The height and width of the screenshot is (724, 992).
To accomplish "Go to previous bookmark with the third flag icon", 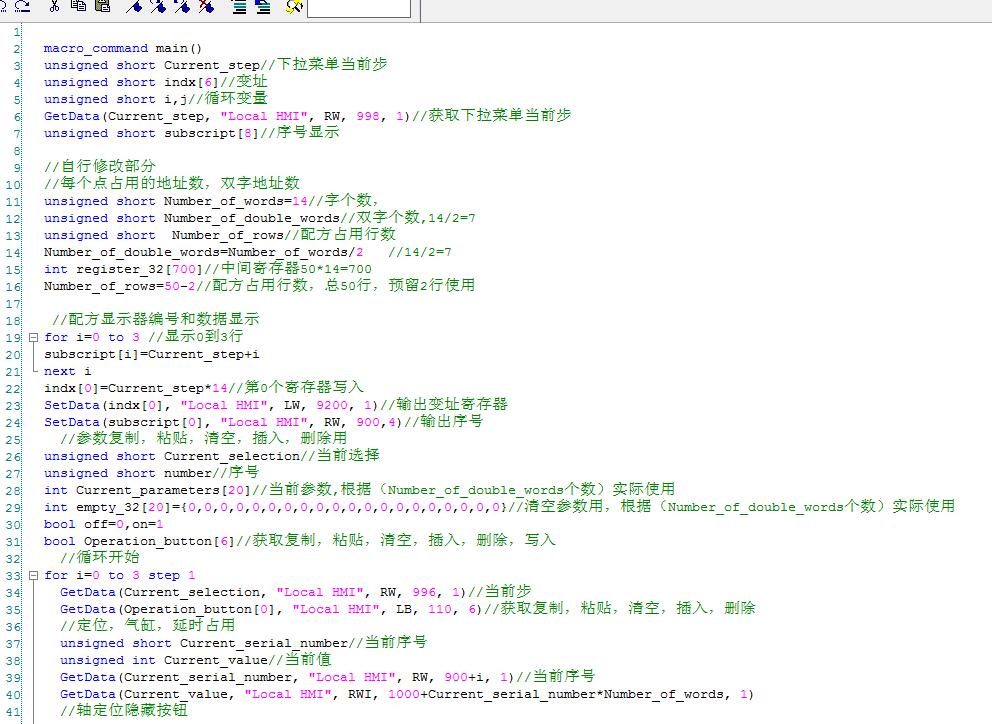I will (182, 7).
